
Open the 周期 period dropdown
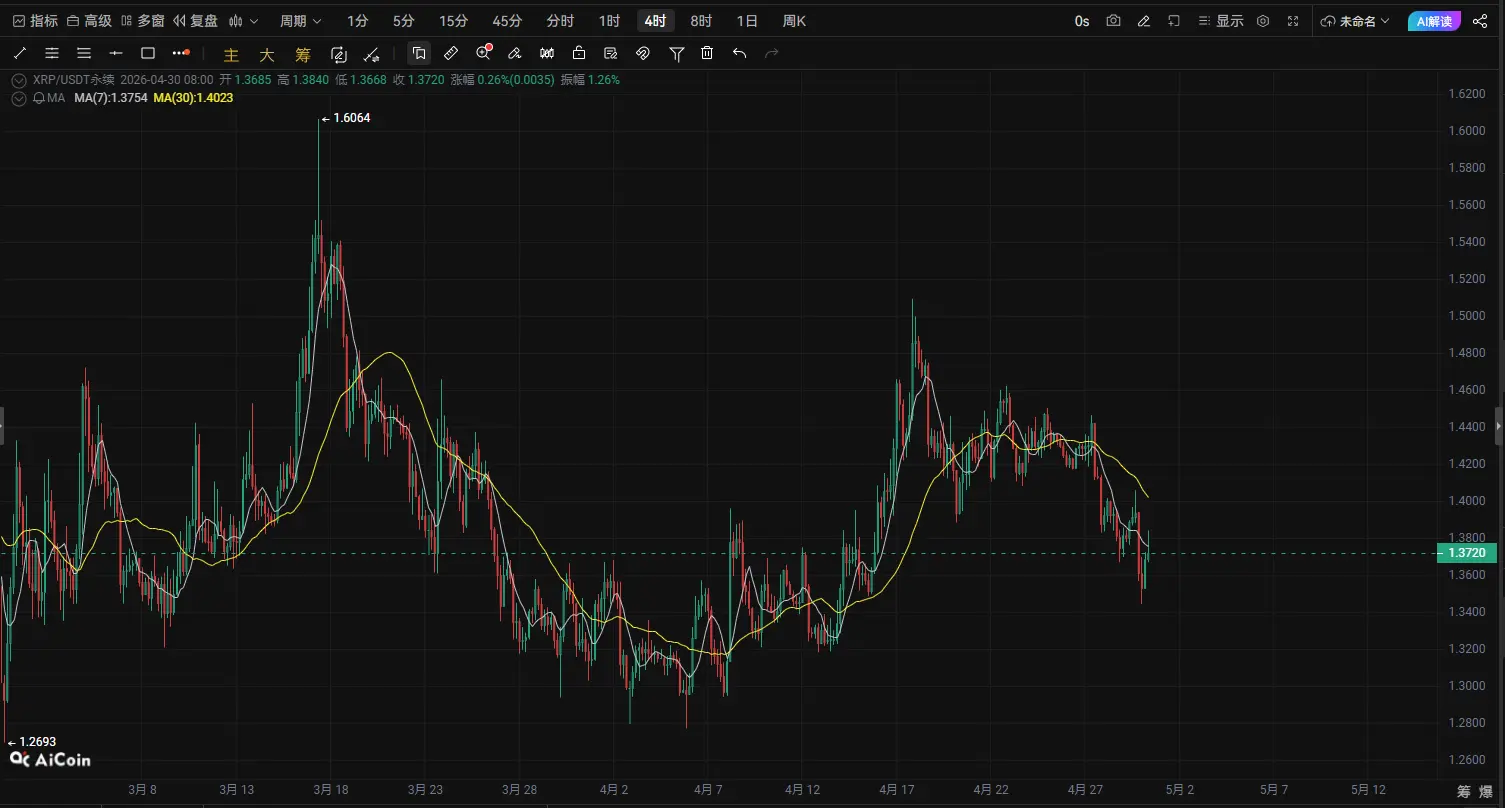(x=300, y=21)
